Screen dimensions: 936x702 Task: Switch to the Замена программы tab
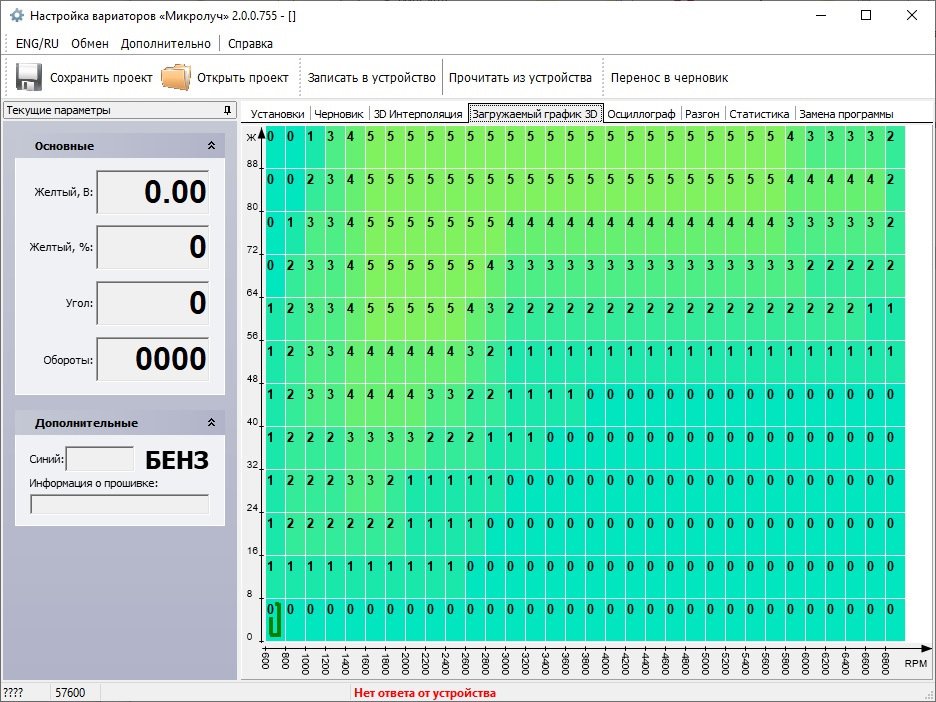[x=846, y=114]
